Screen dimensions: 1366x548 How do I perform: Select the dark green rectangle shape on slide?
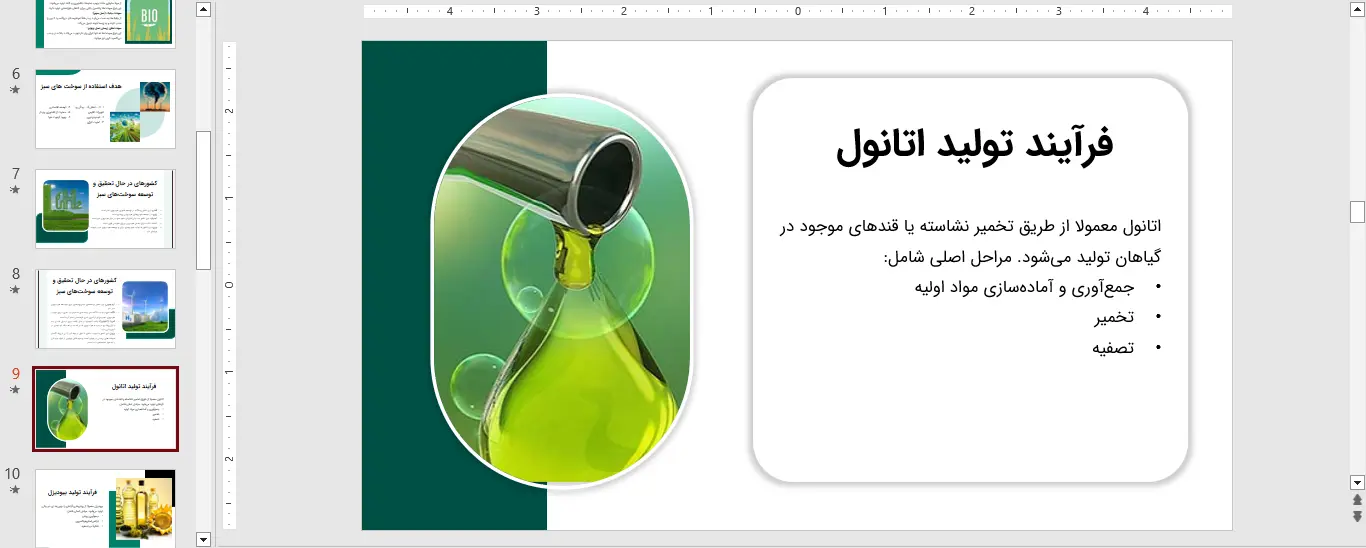click(x=396, y=286)
